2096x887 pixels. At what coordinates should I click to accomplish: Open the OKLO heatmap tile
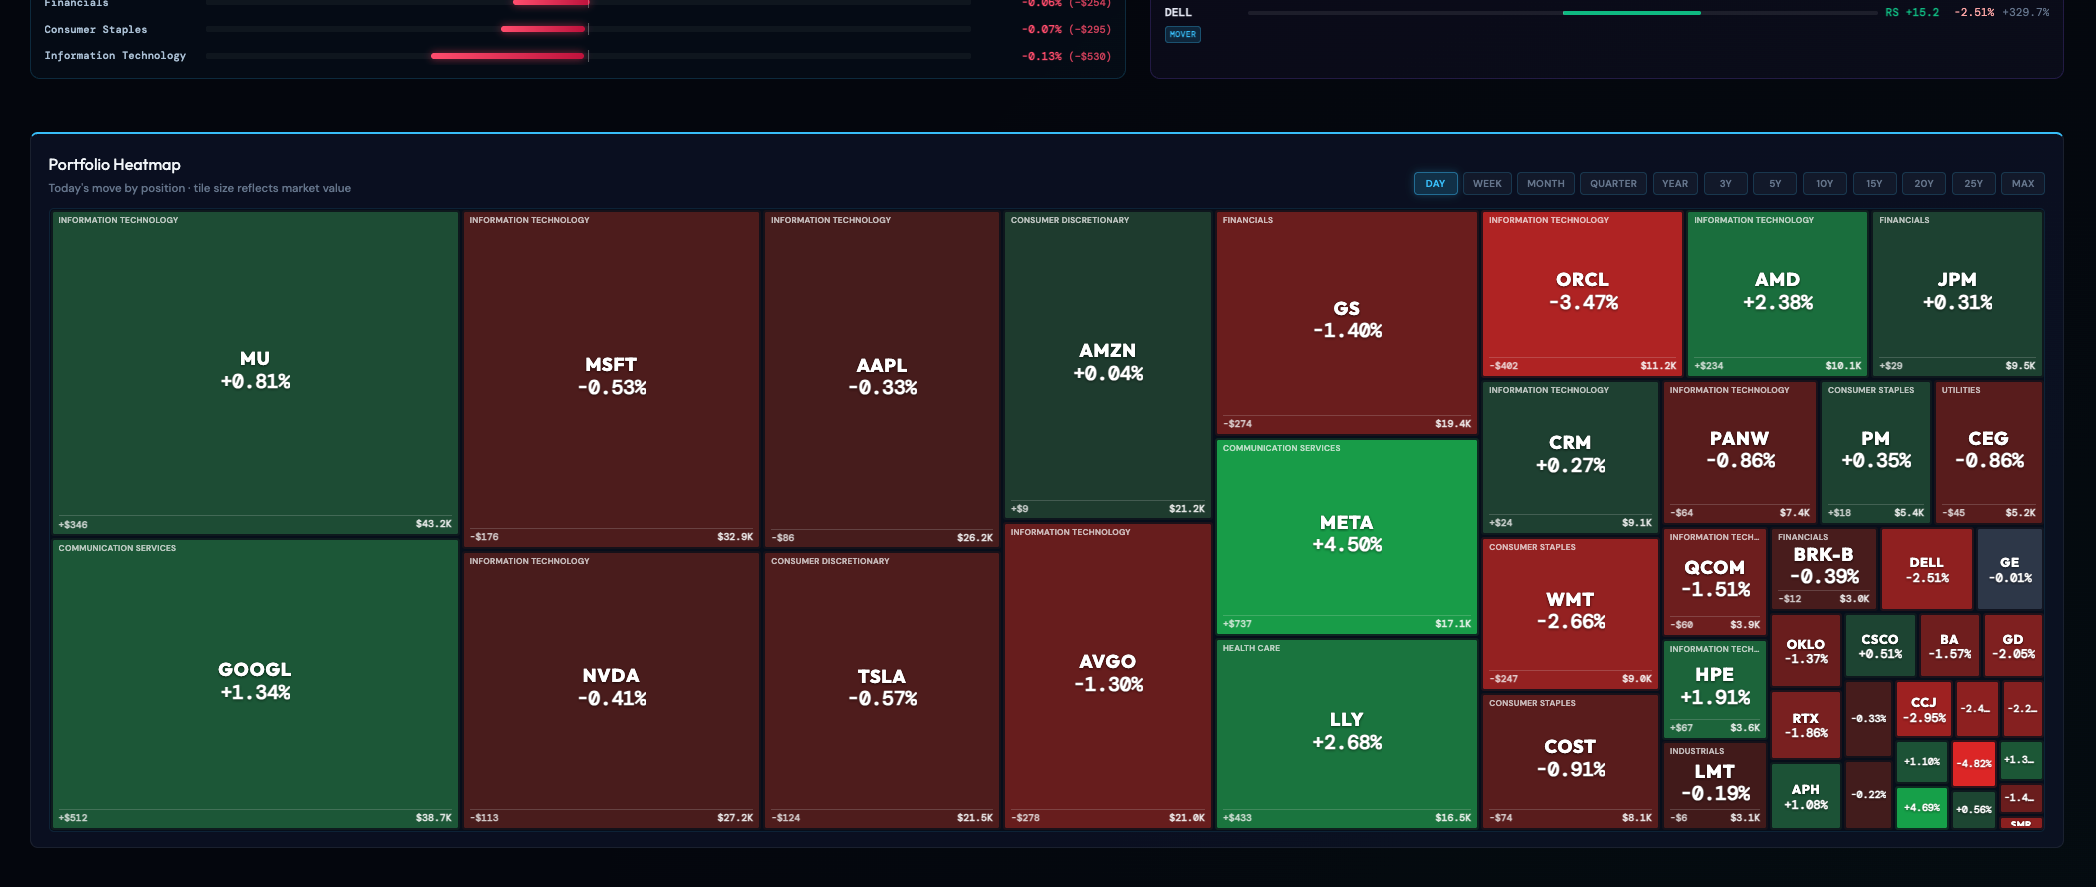tap(1805, 651)
